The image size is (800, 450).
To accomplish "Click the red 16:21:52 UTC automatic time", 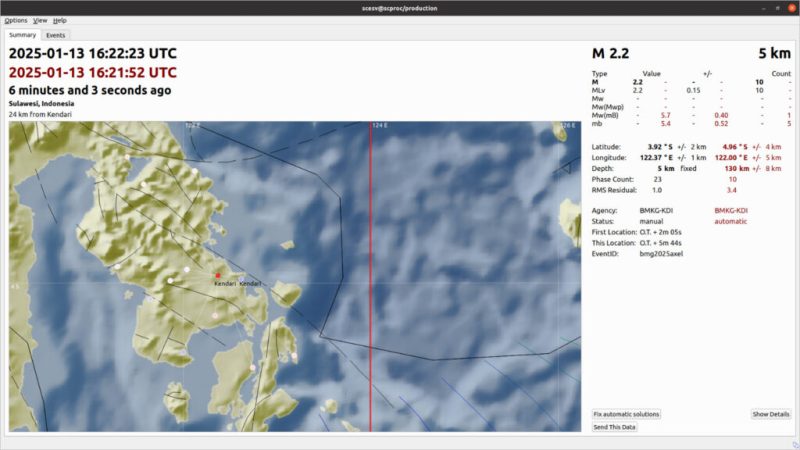I will (x=93, y=72).
